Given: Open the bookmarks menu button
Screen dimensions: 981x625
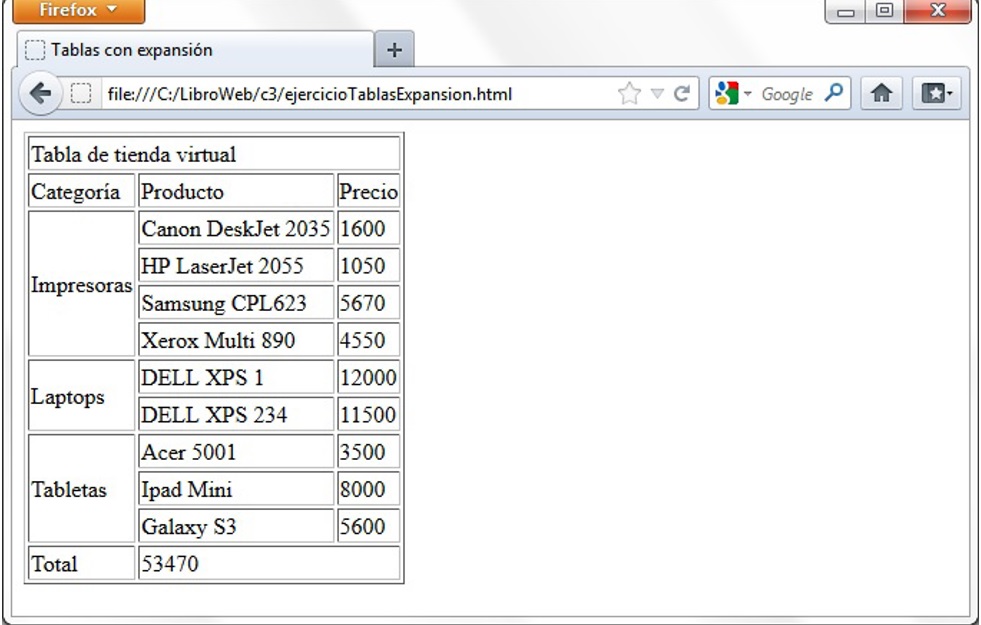Looking at the screenshot, I should (x=937, y=94).
